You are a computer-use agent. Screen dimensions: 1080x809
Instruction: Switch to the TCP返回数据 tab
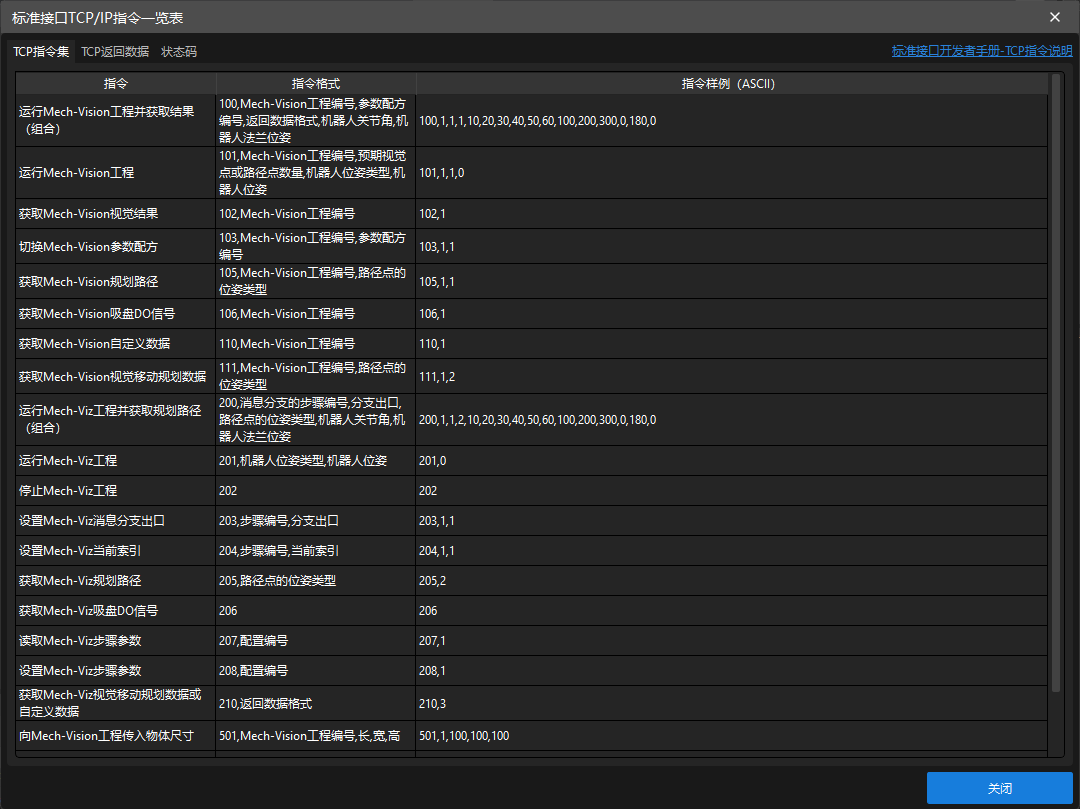coord(112,51)
